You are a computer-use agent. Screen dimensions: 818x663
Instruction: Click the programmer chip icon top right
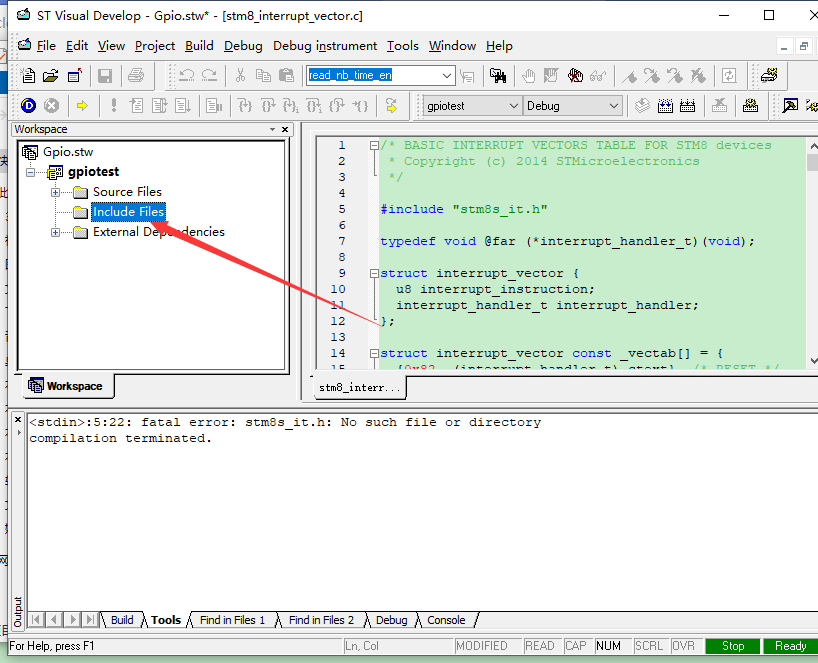(769, 76)
